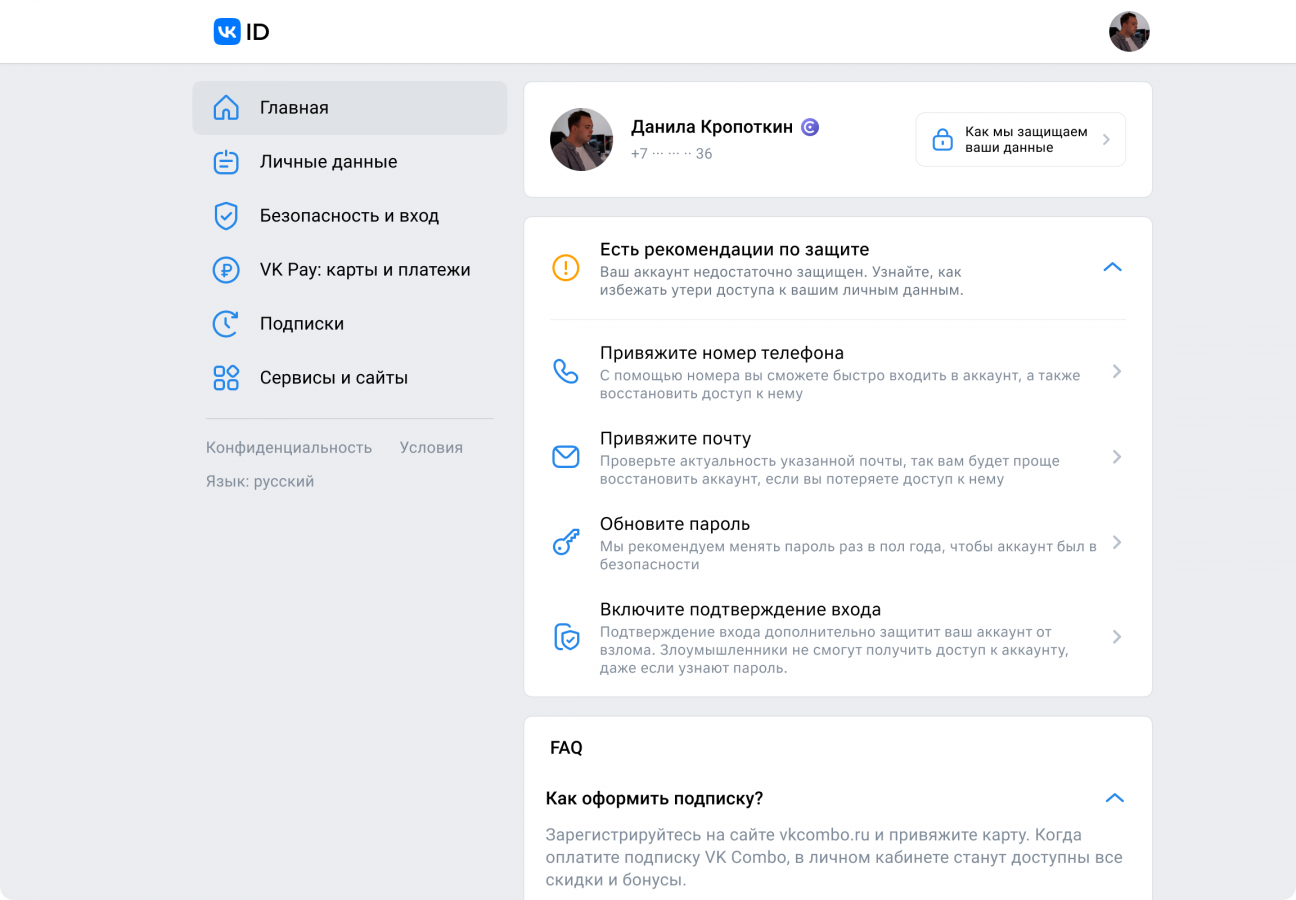Click the shield icon for Включите подтверждение входа
The width and height of the screenshot is (1296, 900).
click(x=567, y=637)
